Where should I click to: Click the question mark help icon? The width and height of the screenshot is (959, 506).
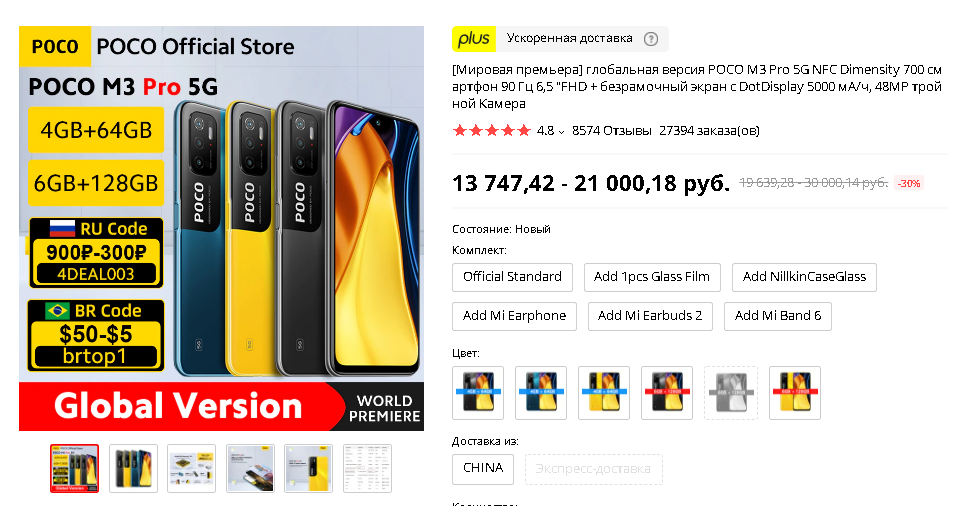click(x=651, y=39)
